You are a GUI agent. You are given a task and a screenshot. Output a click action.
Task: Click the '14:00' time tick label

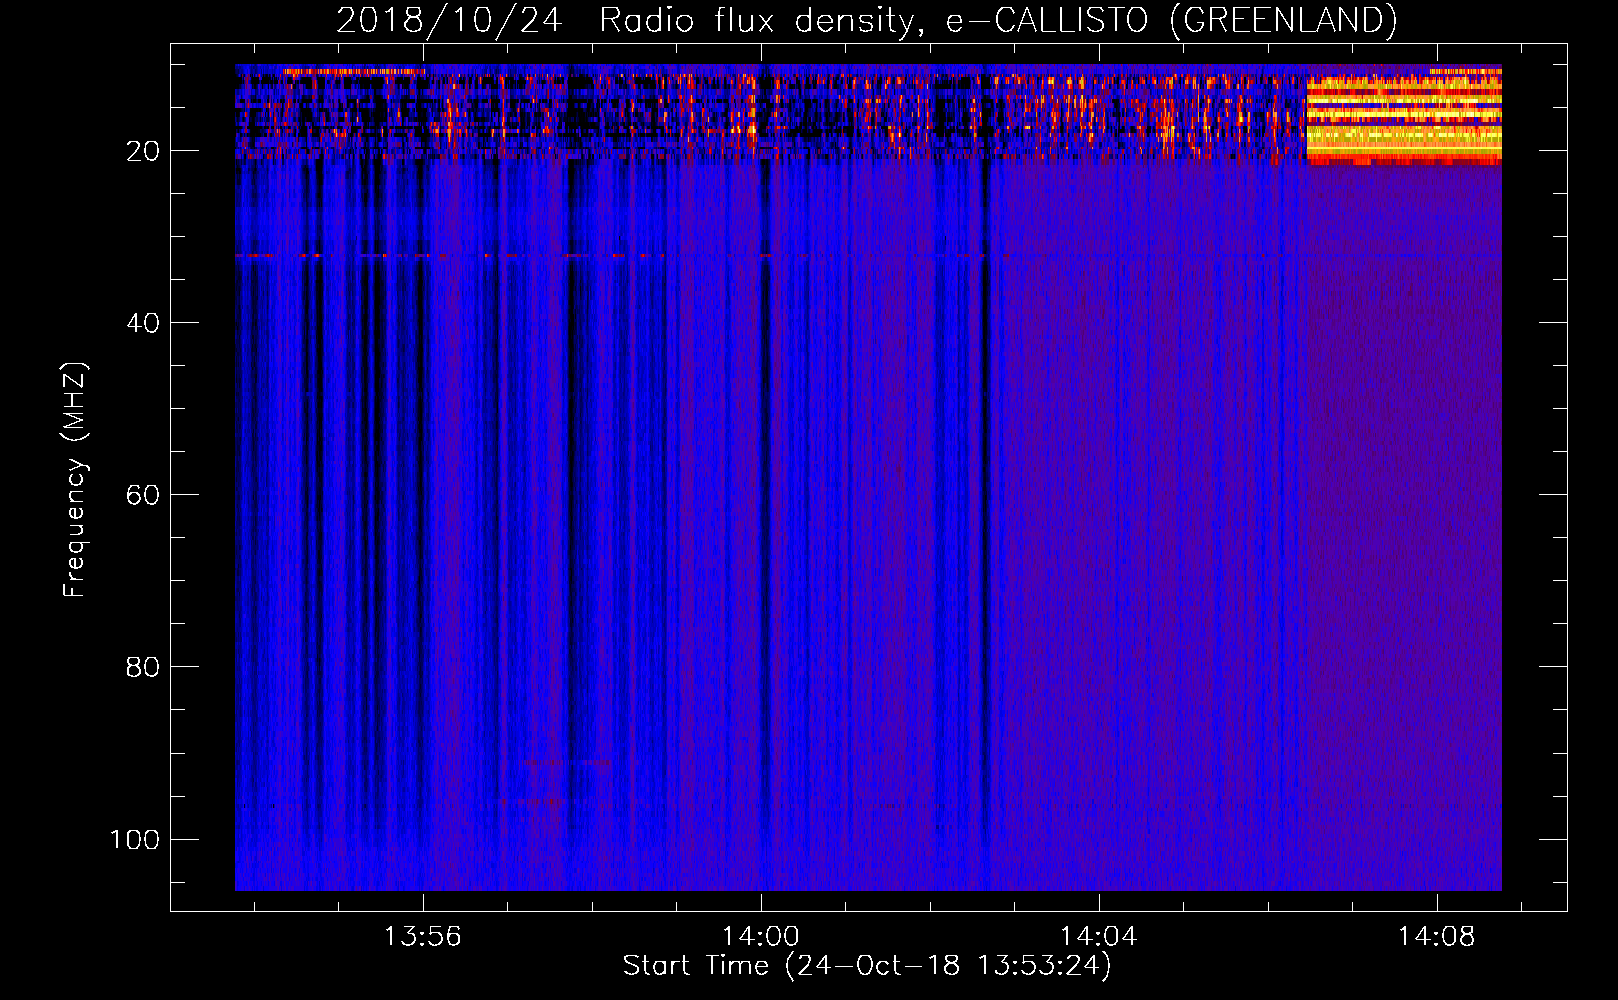pyautogui.click(x=761, y=937)
